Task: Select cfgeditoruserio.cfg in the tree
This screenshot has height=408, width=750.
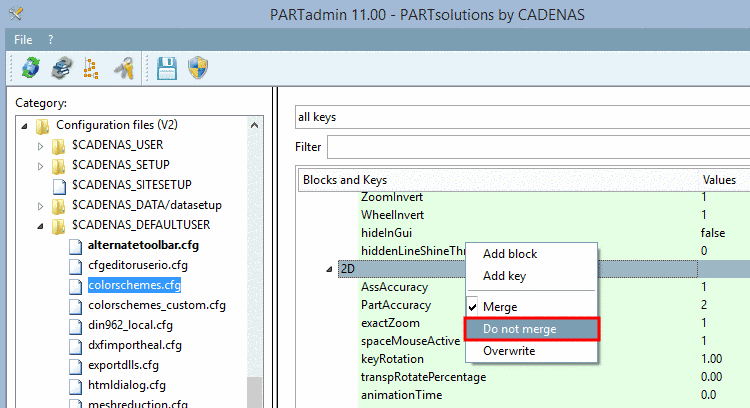Action: point(138,265)
